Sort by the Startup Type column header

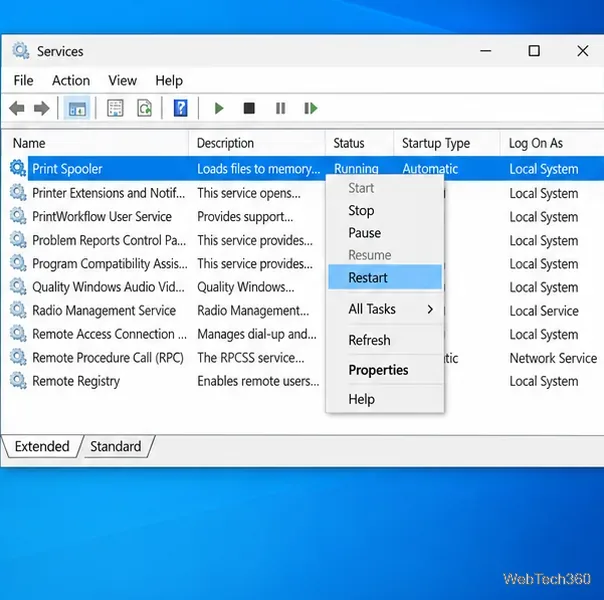[446, 143]
